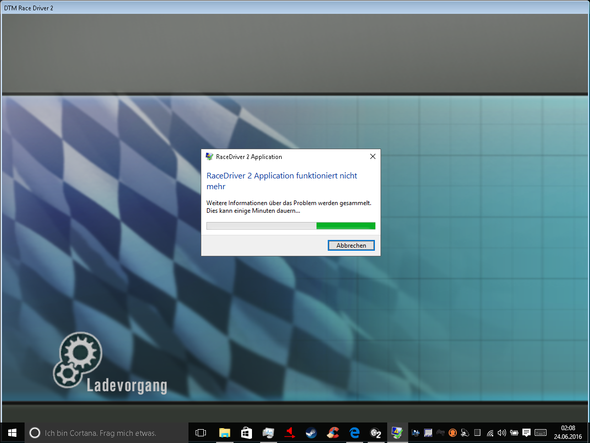
Task: Open Steam from the taskbar
Action: pos(311,433)
